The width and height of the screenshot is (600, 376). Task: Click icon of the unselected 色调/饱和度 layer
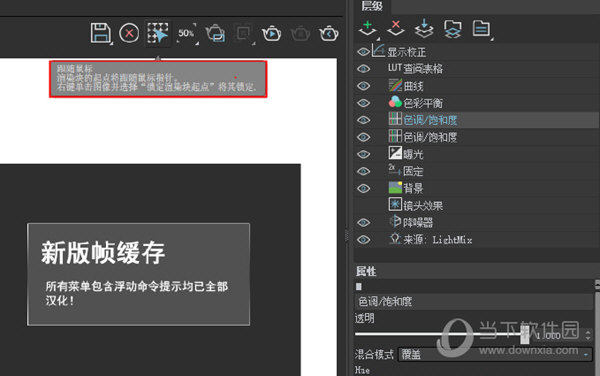[x=395, y=136]
